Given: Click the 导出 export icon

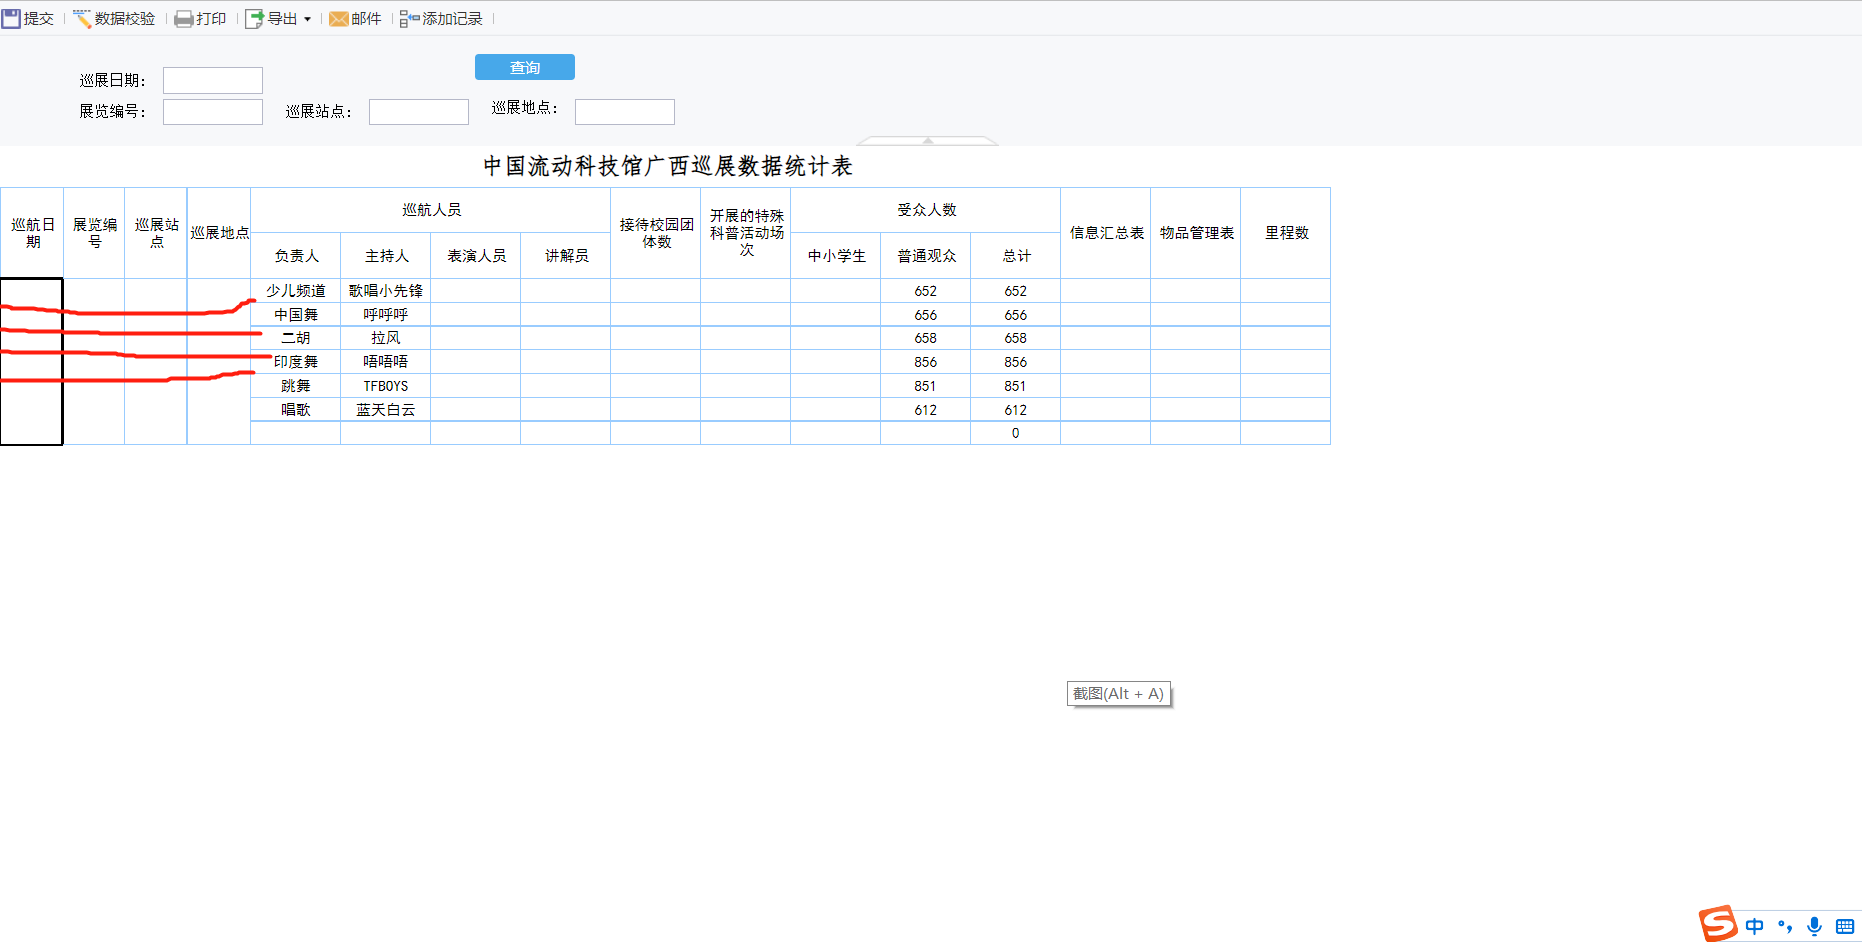Looking at the screenshot, I should click(254, 19).
